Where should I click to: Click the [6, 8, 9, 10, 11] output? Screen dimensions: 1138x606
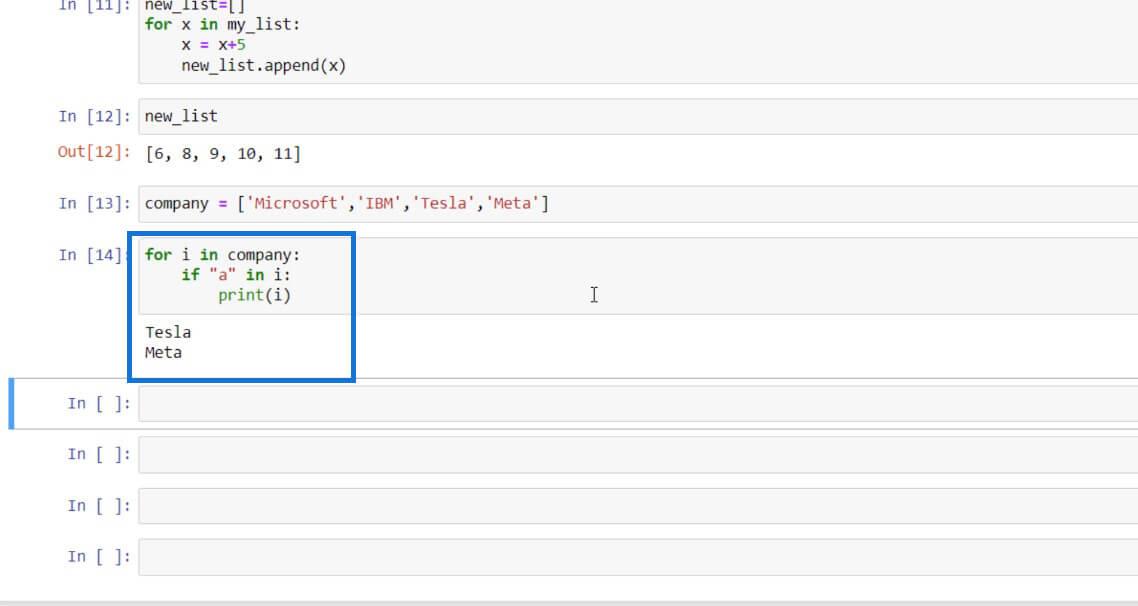(x=222, y=153)
